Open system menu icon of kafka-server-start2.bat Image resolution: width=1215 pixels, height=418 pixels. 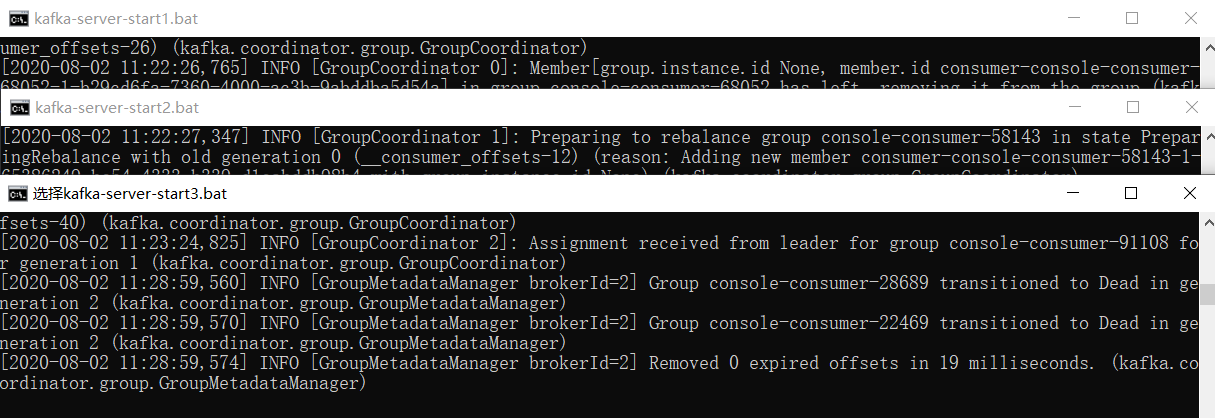tap(16, 107)
